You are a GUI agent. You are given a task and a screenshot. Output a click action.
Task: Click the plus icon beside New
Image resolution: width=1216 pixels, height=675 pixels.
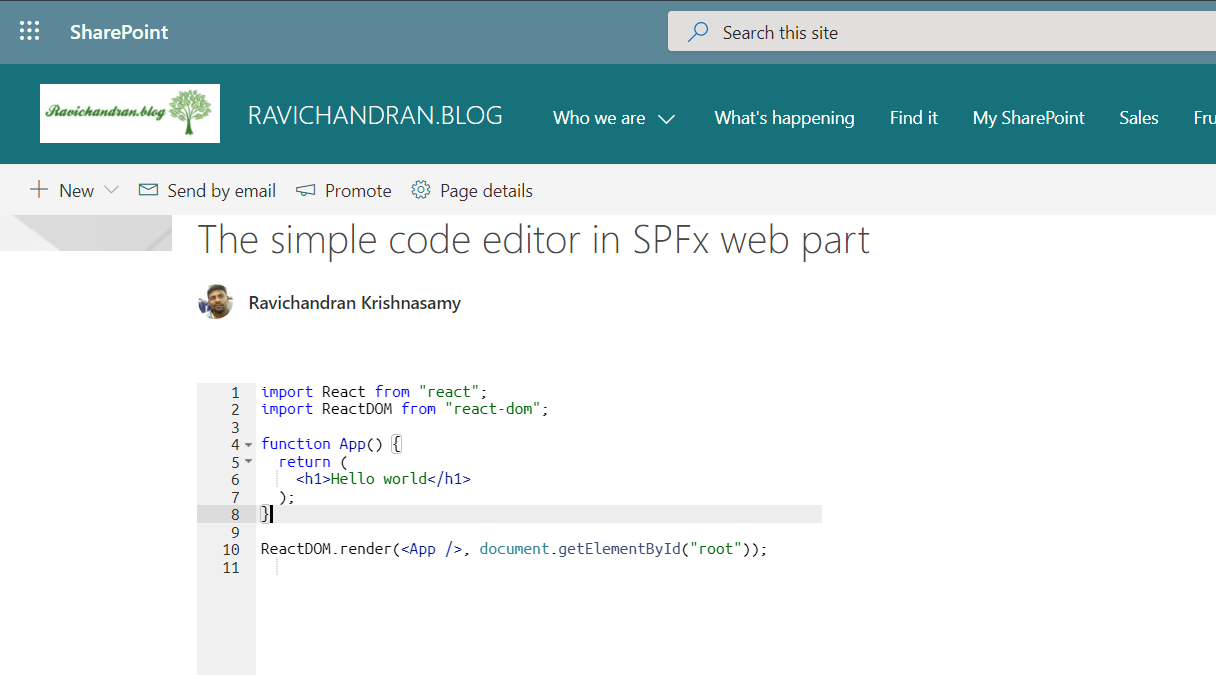(x=39, y=190)
